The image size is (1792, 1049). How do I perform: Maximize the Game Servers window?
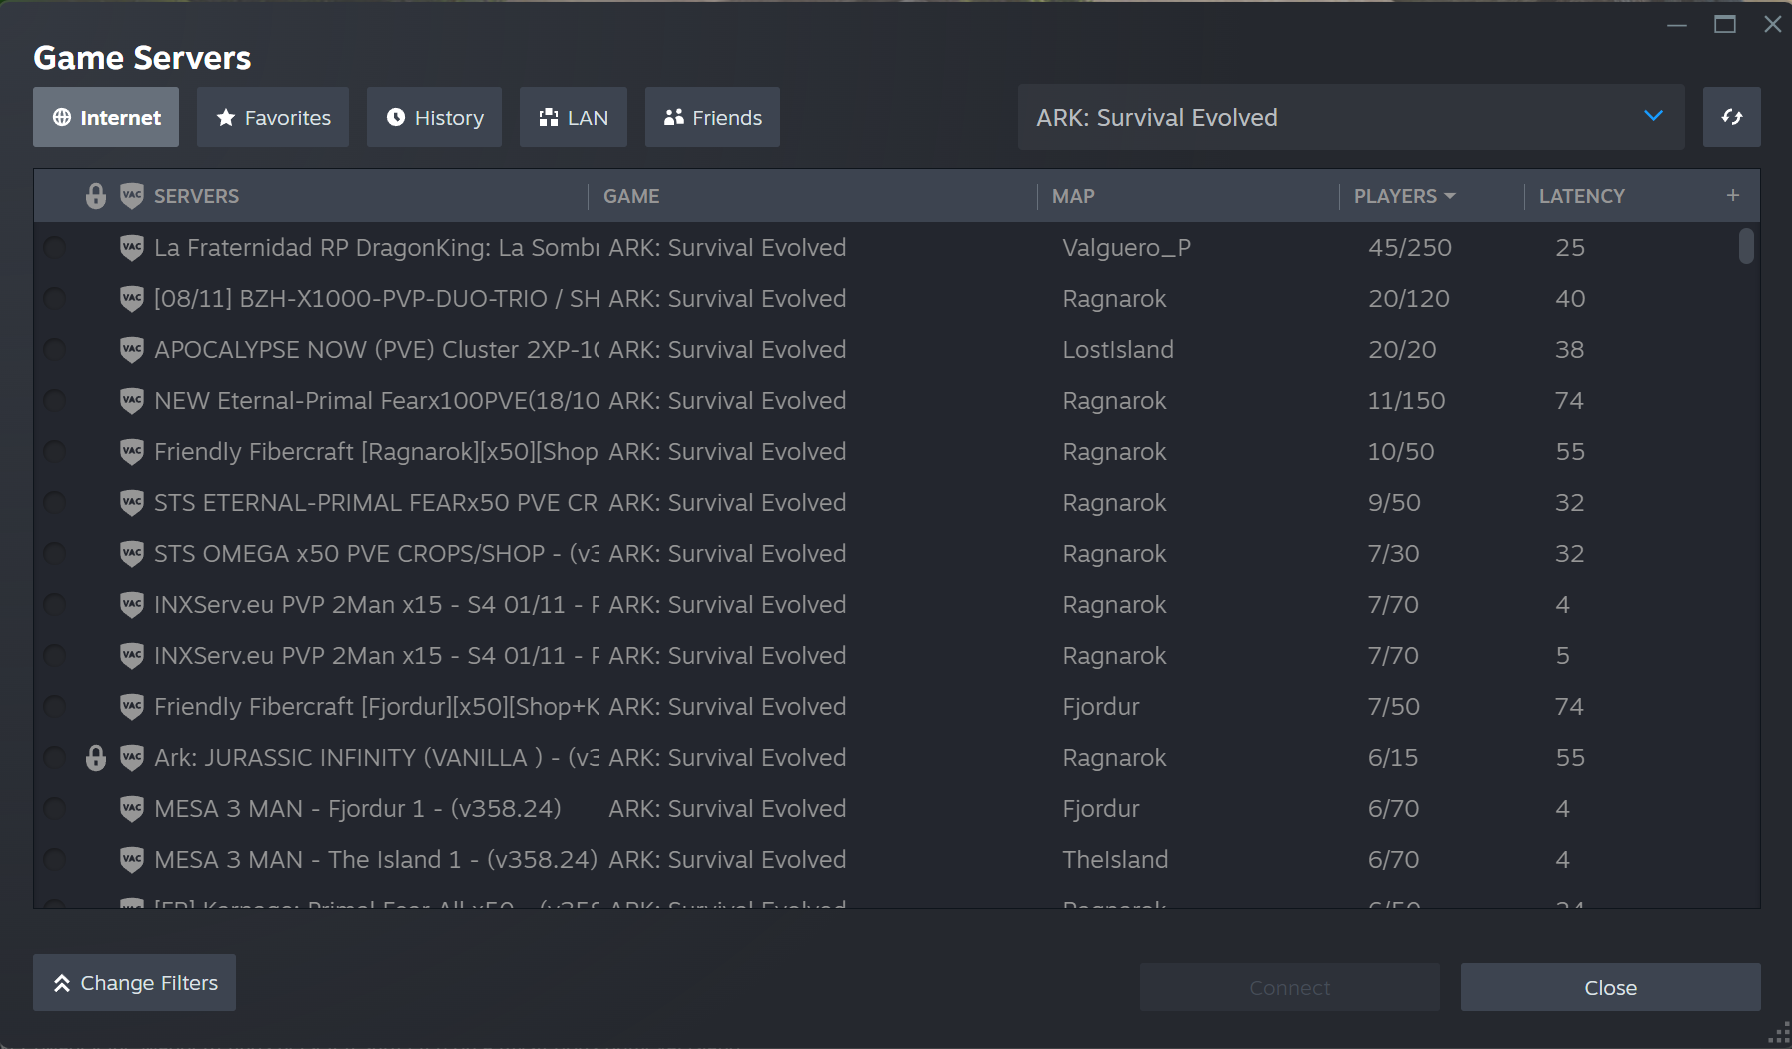[1725, 24]
